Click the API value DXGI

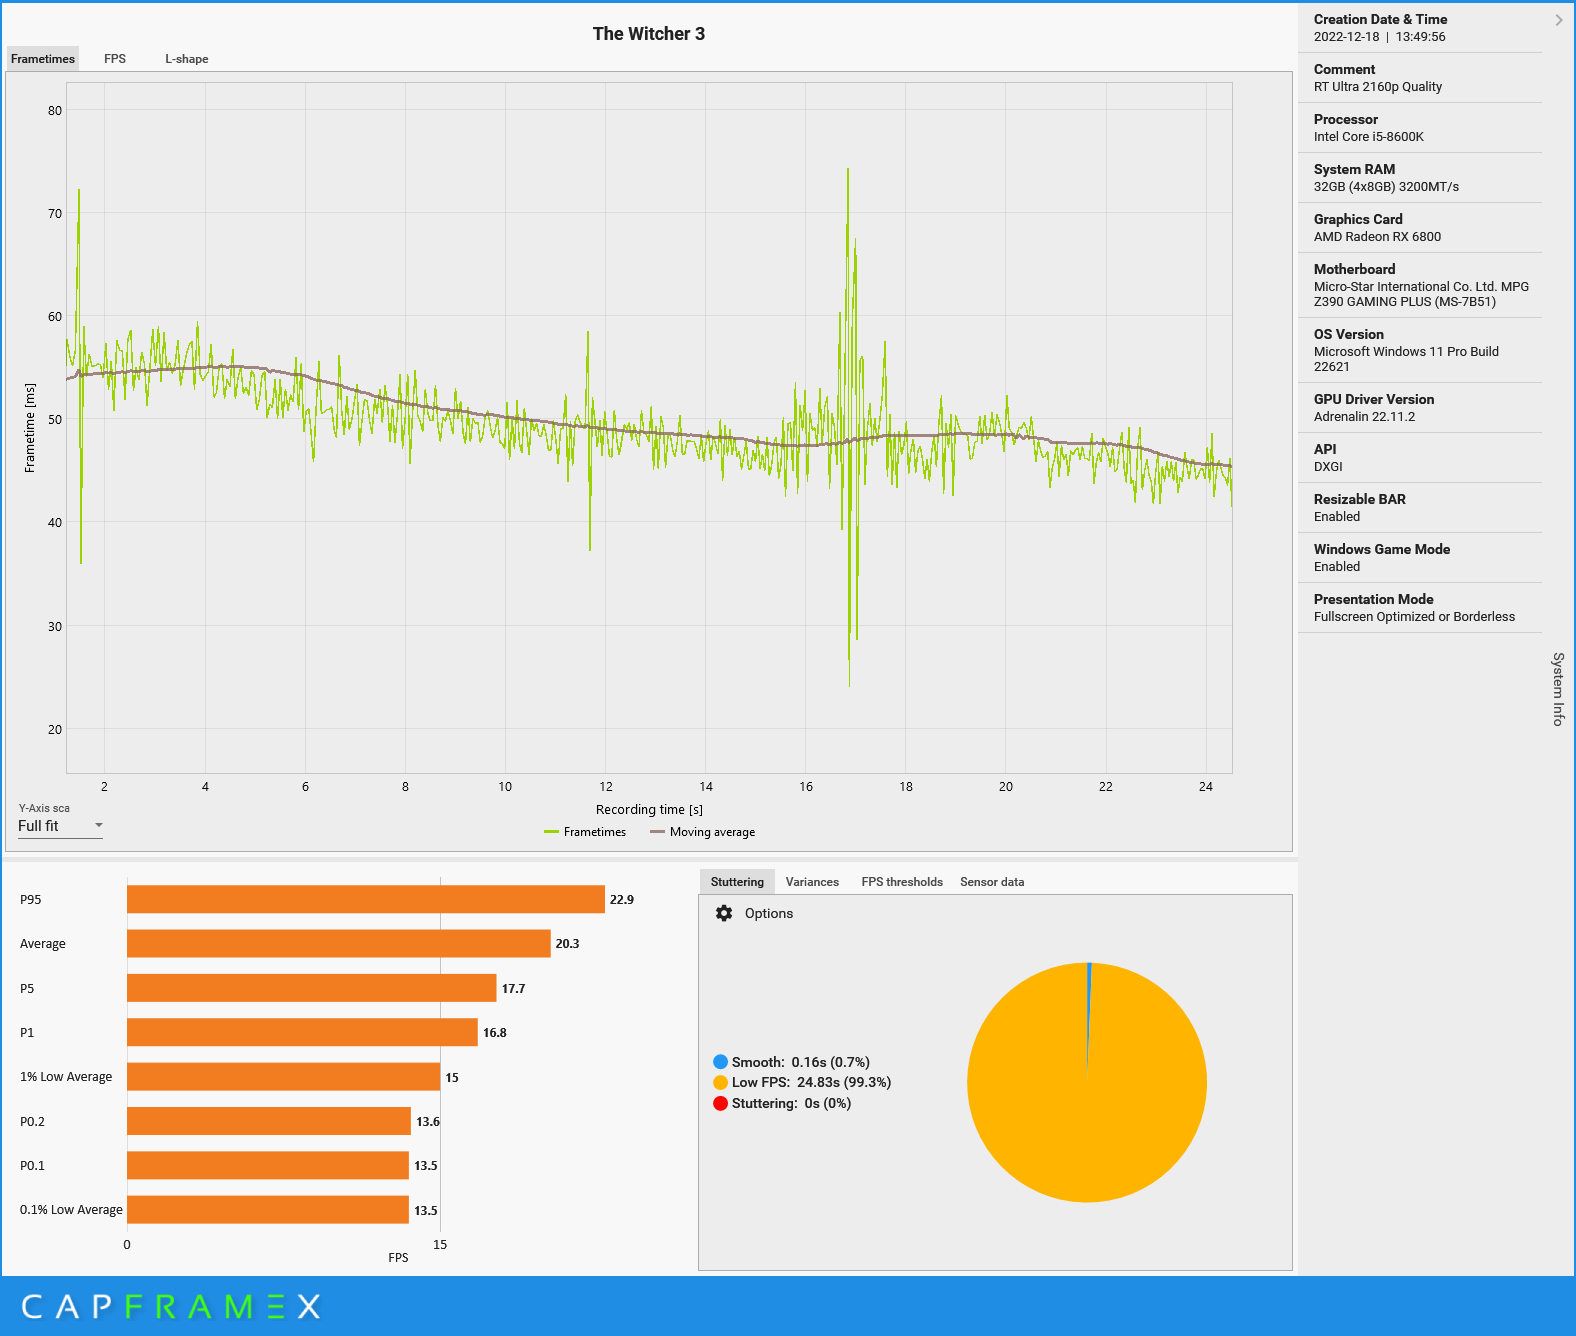click(1328, 467)
